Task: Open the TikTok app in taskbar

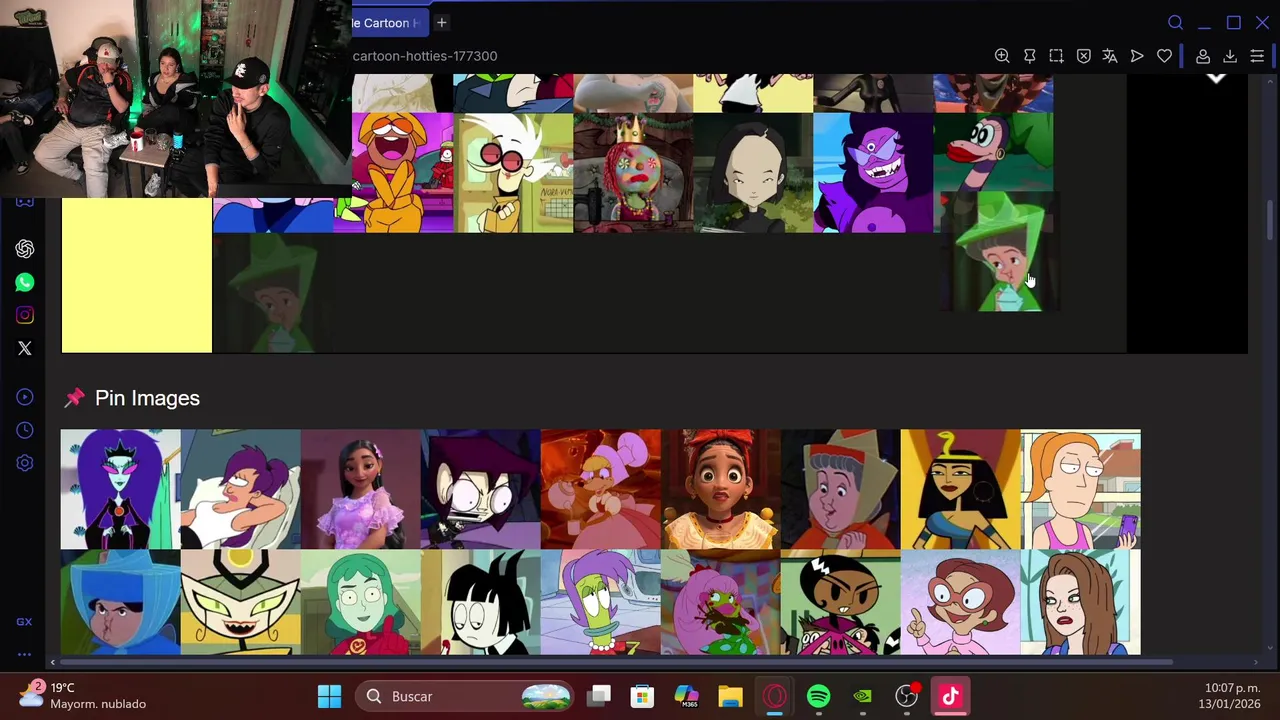Action: 950,696
